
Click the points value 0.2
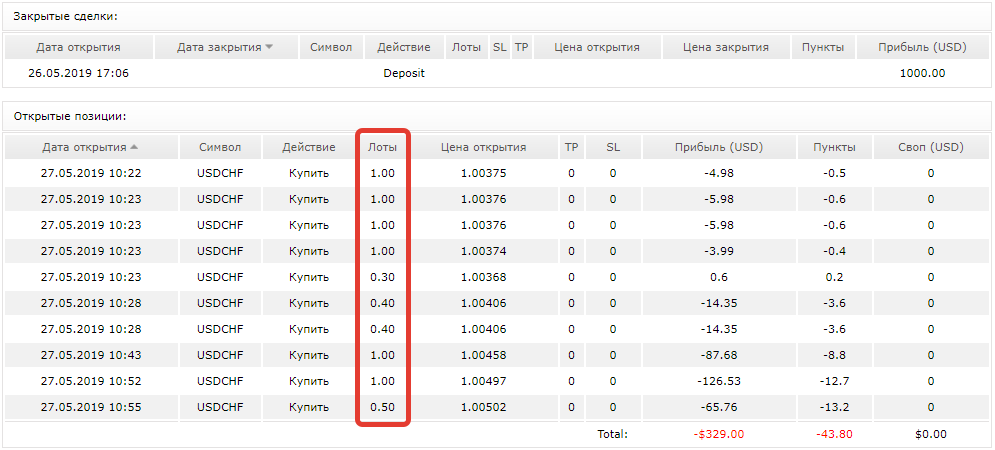point(834,277)
